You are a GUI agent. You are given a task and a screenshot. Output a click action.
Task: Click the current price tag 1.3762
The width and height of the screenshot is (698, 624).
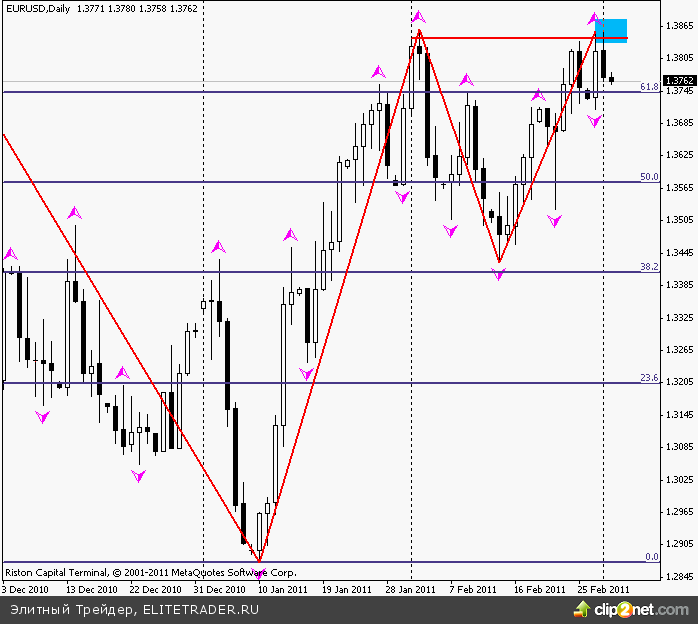679,81
